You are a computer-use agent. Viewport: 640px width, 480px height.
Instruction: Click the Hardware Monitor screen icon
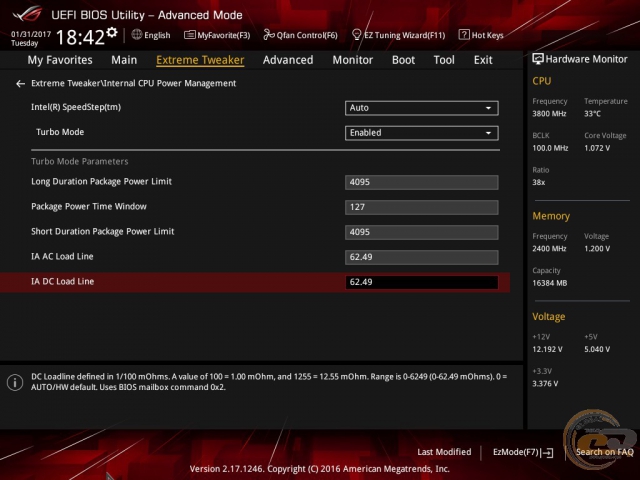pyautogui.click(x=538, y=59)
